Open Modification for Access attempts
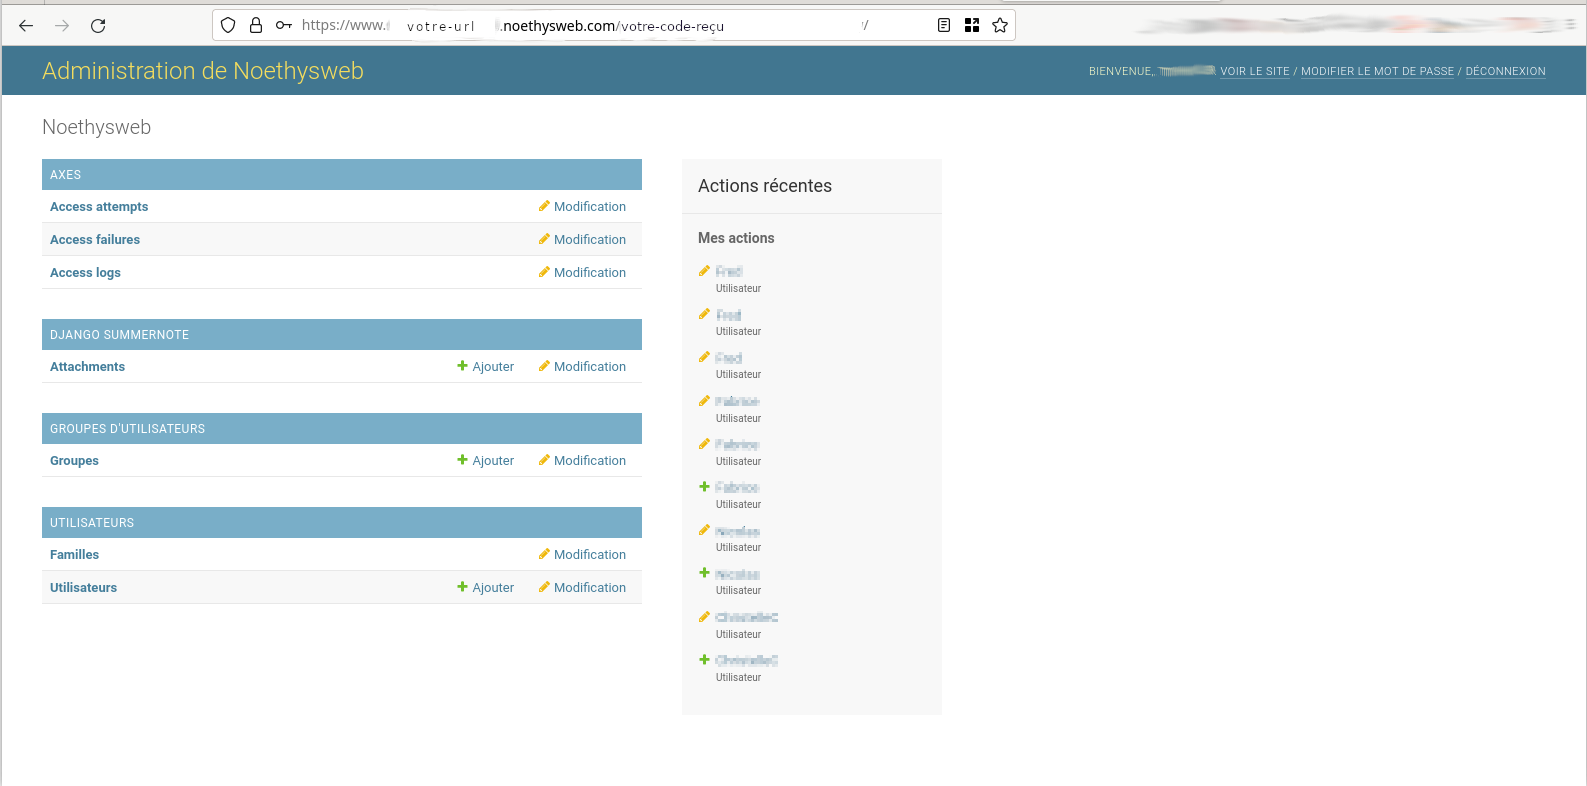Image resolution: width=1587 pixels, height=786 pixels. pos(582,207)
